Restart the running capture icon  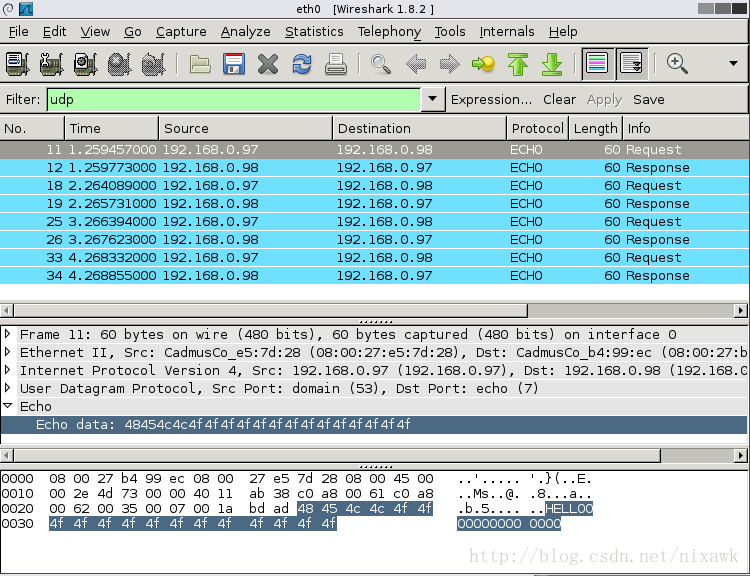pos(154,64)
